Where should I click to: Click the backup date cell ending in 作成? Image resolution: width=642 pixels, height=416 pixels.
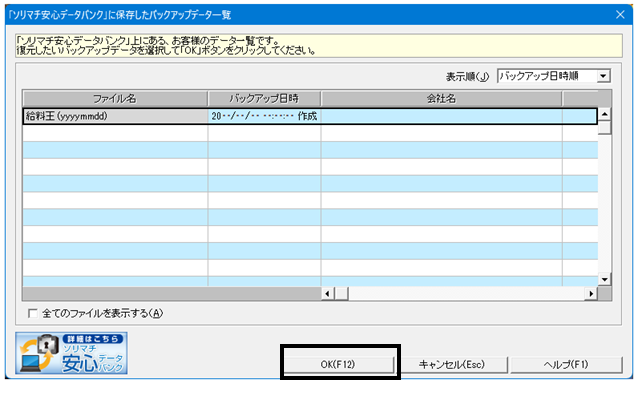[264, 116]
